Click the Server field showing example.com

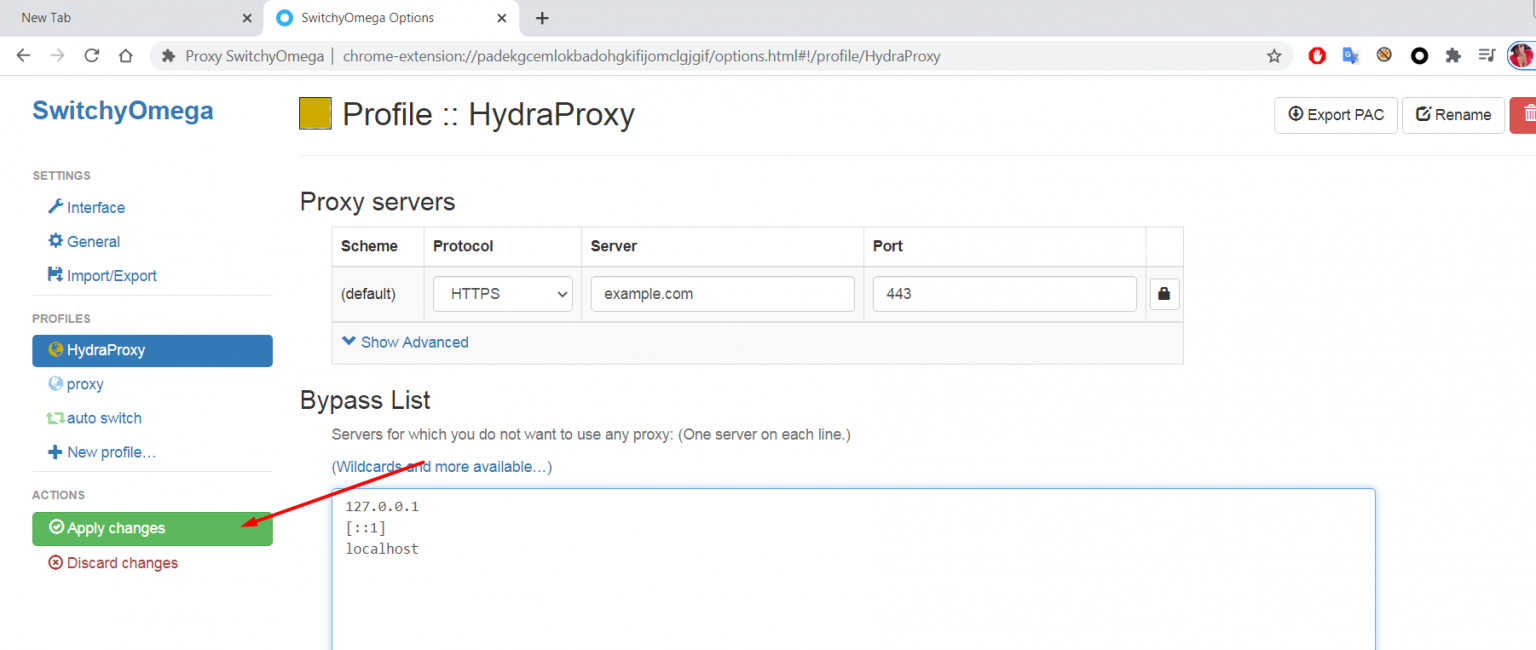(x=722, y=293)
